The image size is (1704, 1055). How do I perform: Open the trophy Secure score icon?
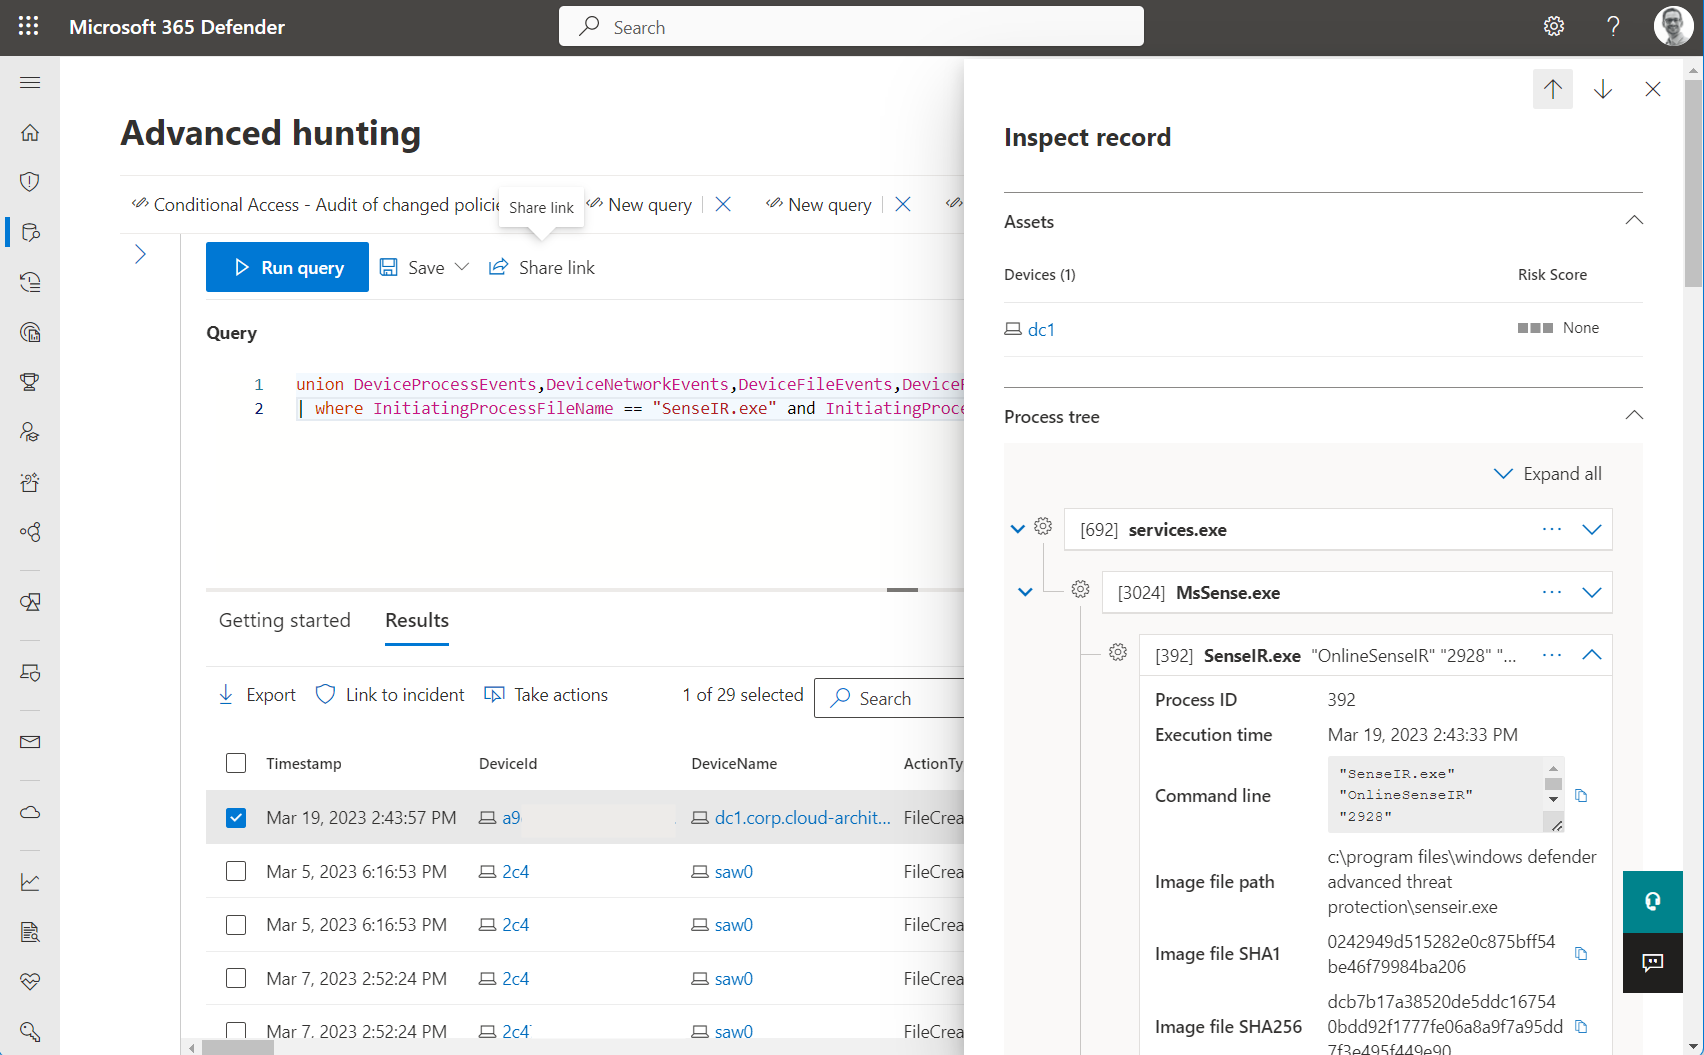[30, 382]
